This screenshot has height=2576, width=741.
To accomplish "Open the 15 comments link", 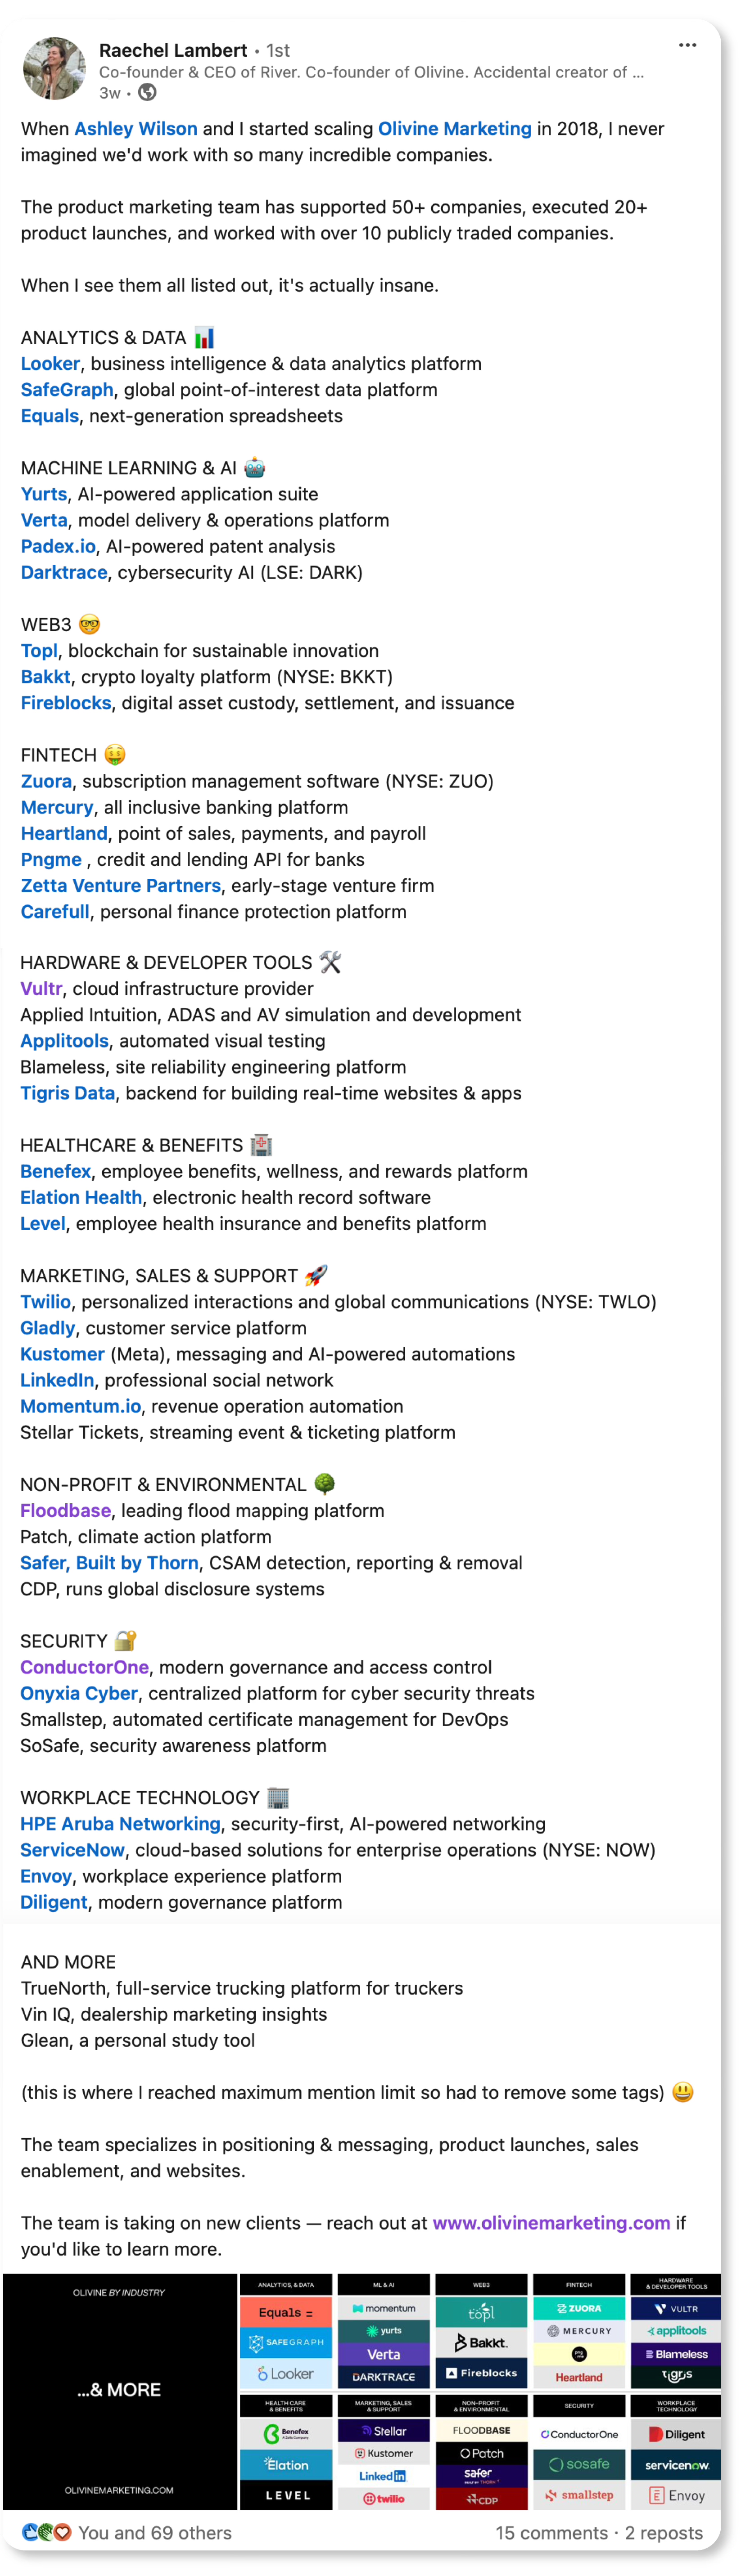I will pos(551,2533).
